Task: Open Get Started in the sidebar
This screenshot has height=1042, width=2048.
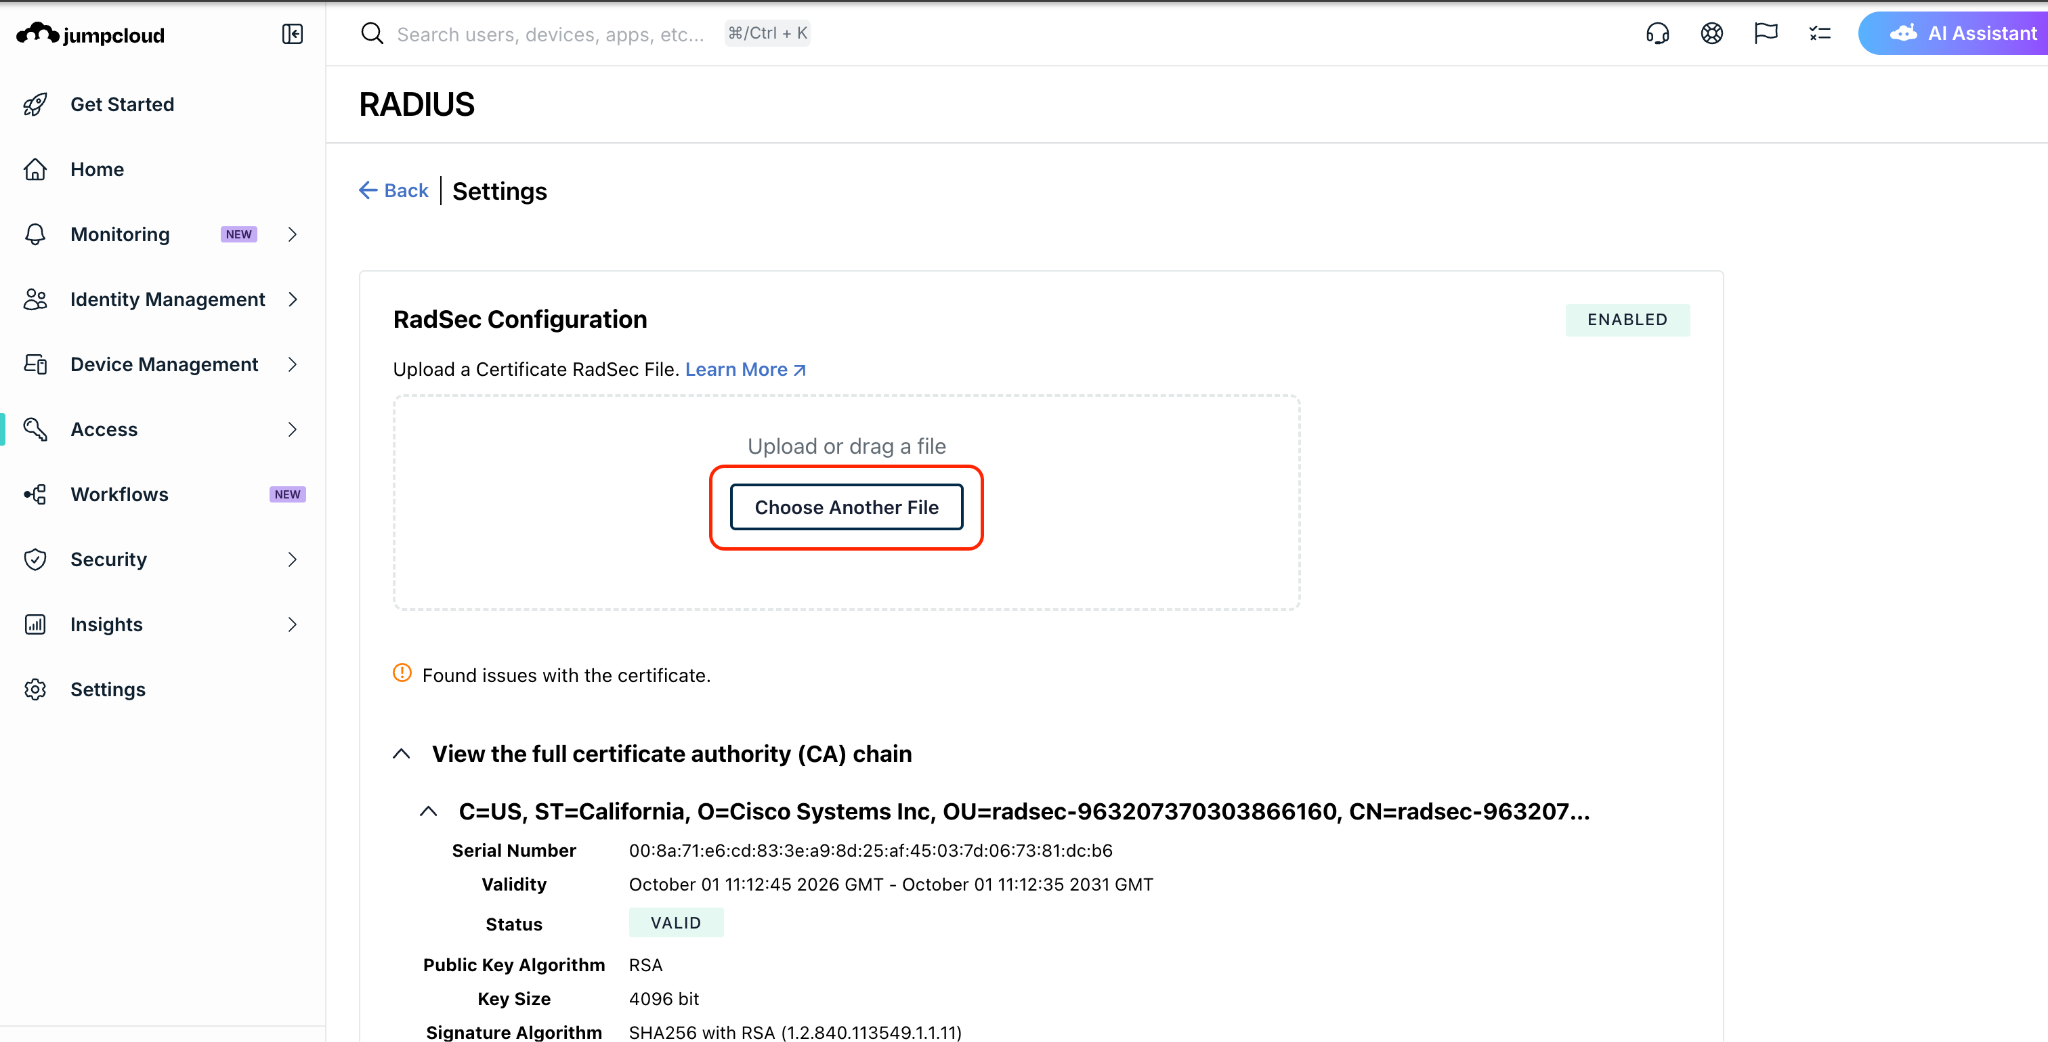Action: click(122, 104)
